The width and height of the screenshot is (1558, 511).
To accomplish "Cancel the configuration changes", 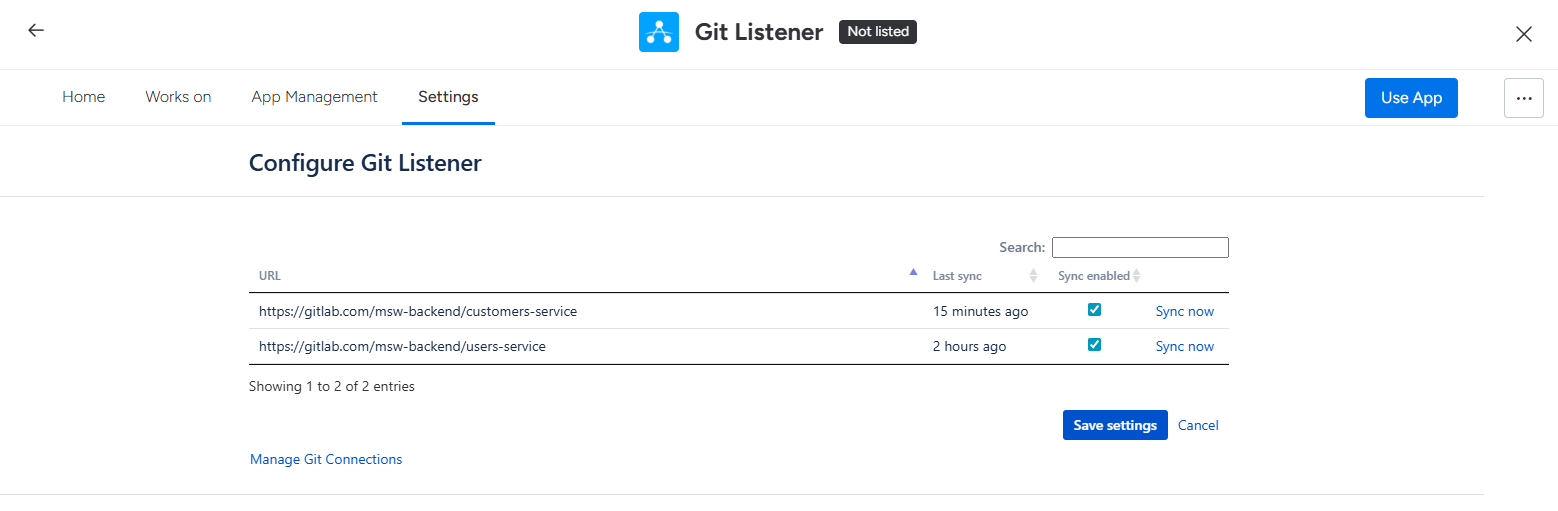I will tap(1198, 425).
